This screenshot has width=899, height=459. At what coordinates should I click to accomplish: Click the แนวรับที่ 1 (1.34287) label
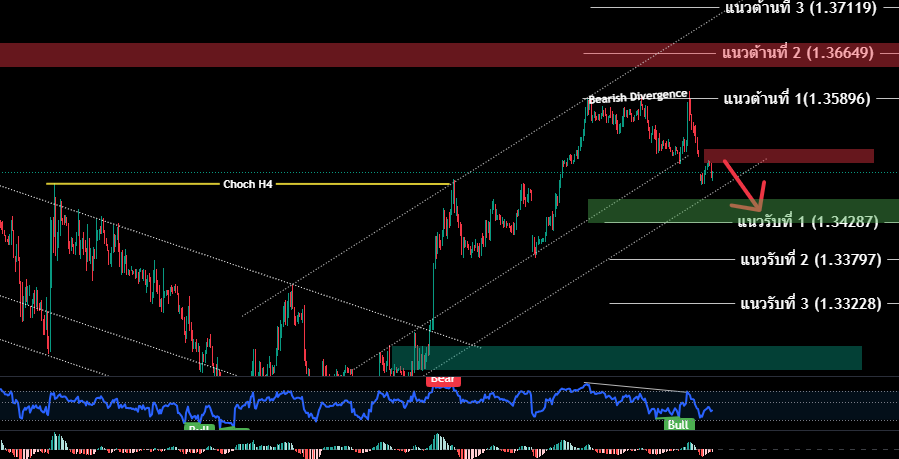point(808,221)
